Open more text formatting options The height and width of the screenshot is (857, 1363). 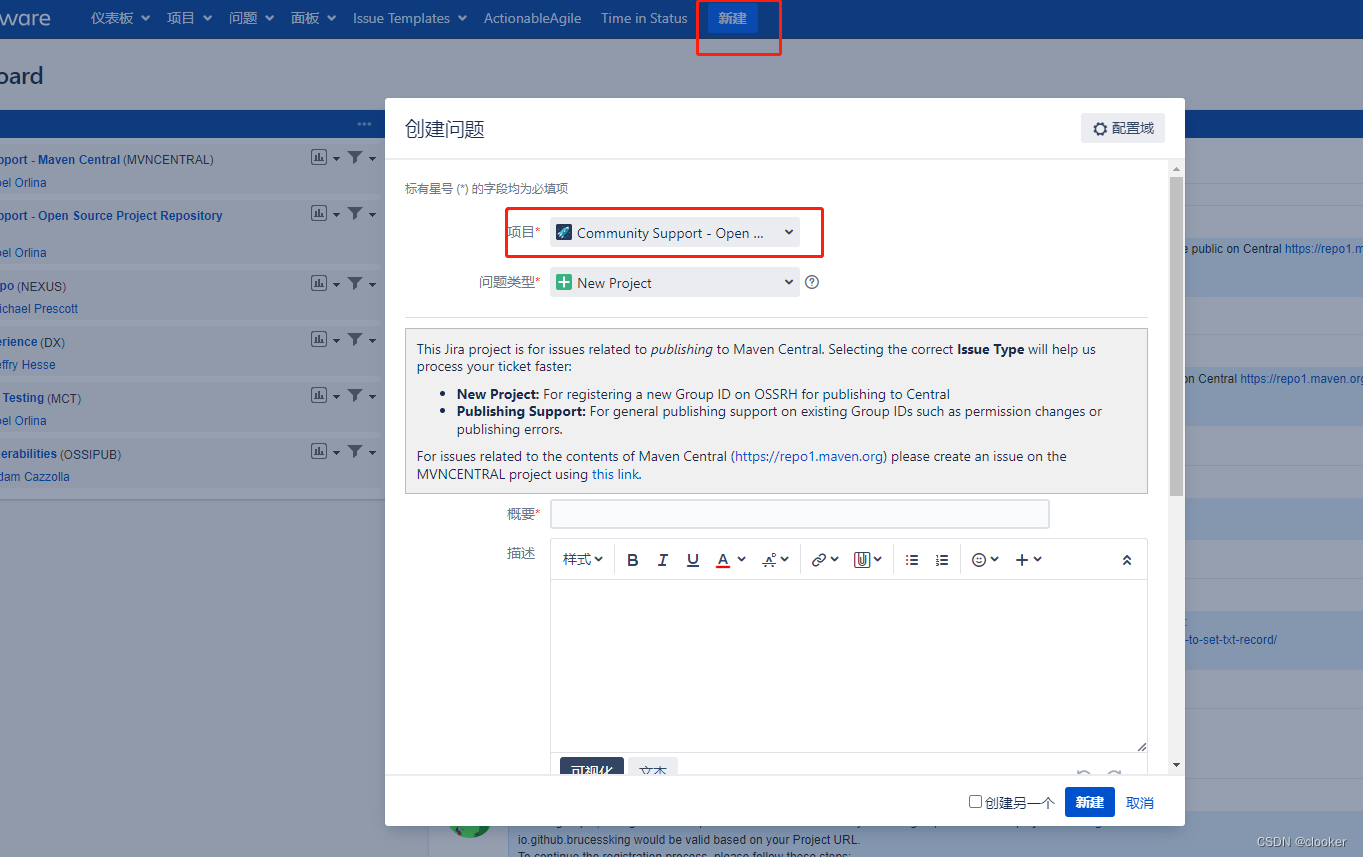tap(775, 560)
